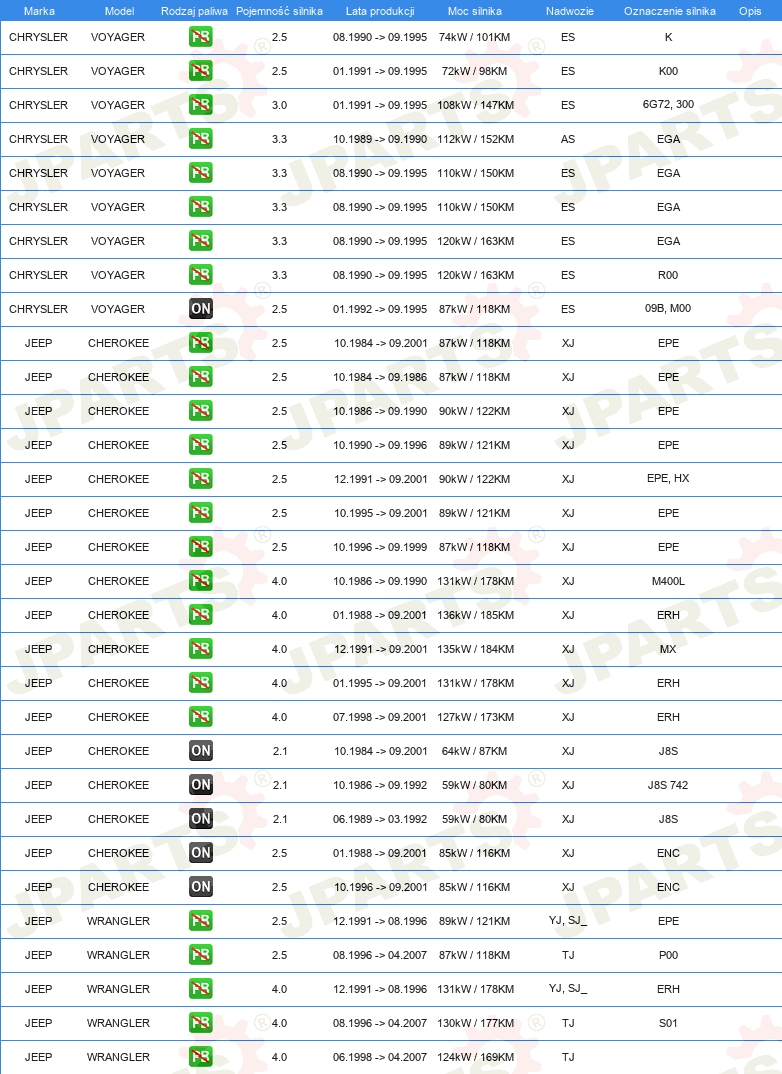This screenshot has height=1074, width=782.
Task: Click the petrol icon in the Wrangler 124kW/169KM row
Action: pos(201,1057)
